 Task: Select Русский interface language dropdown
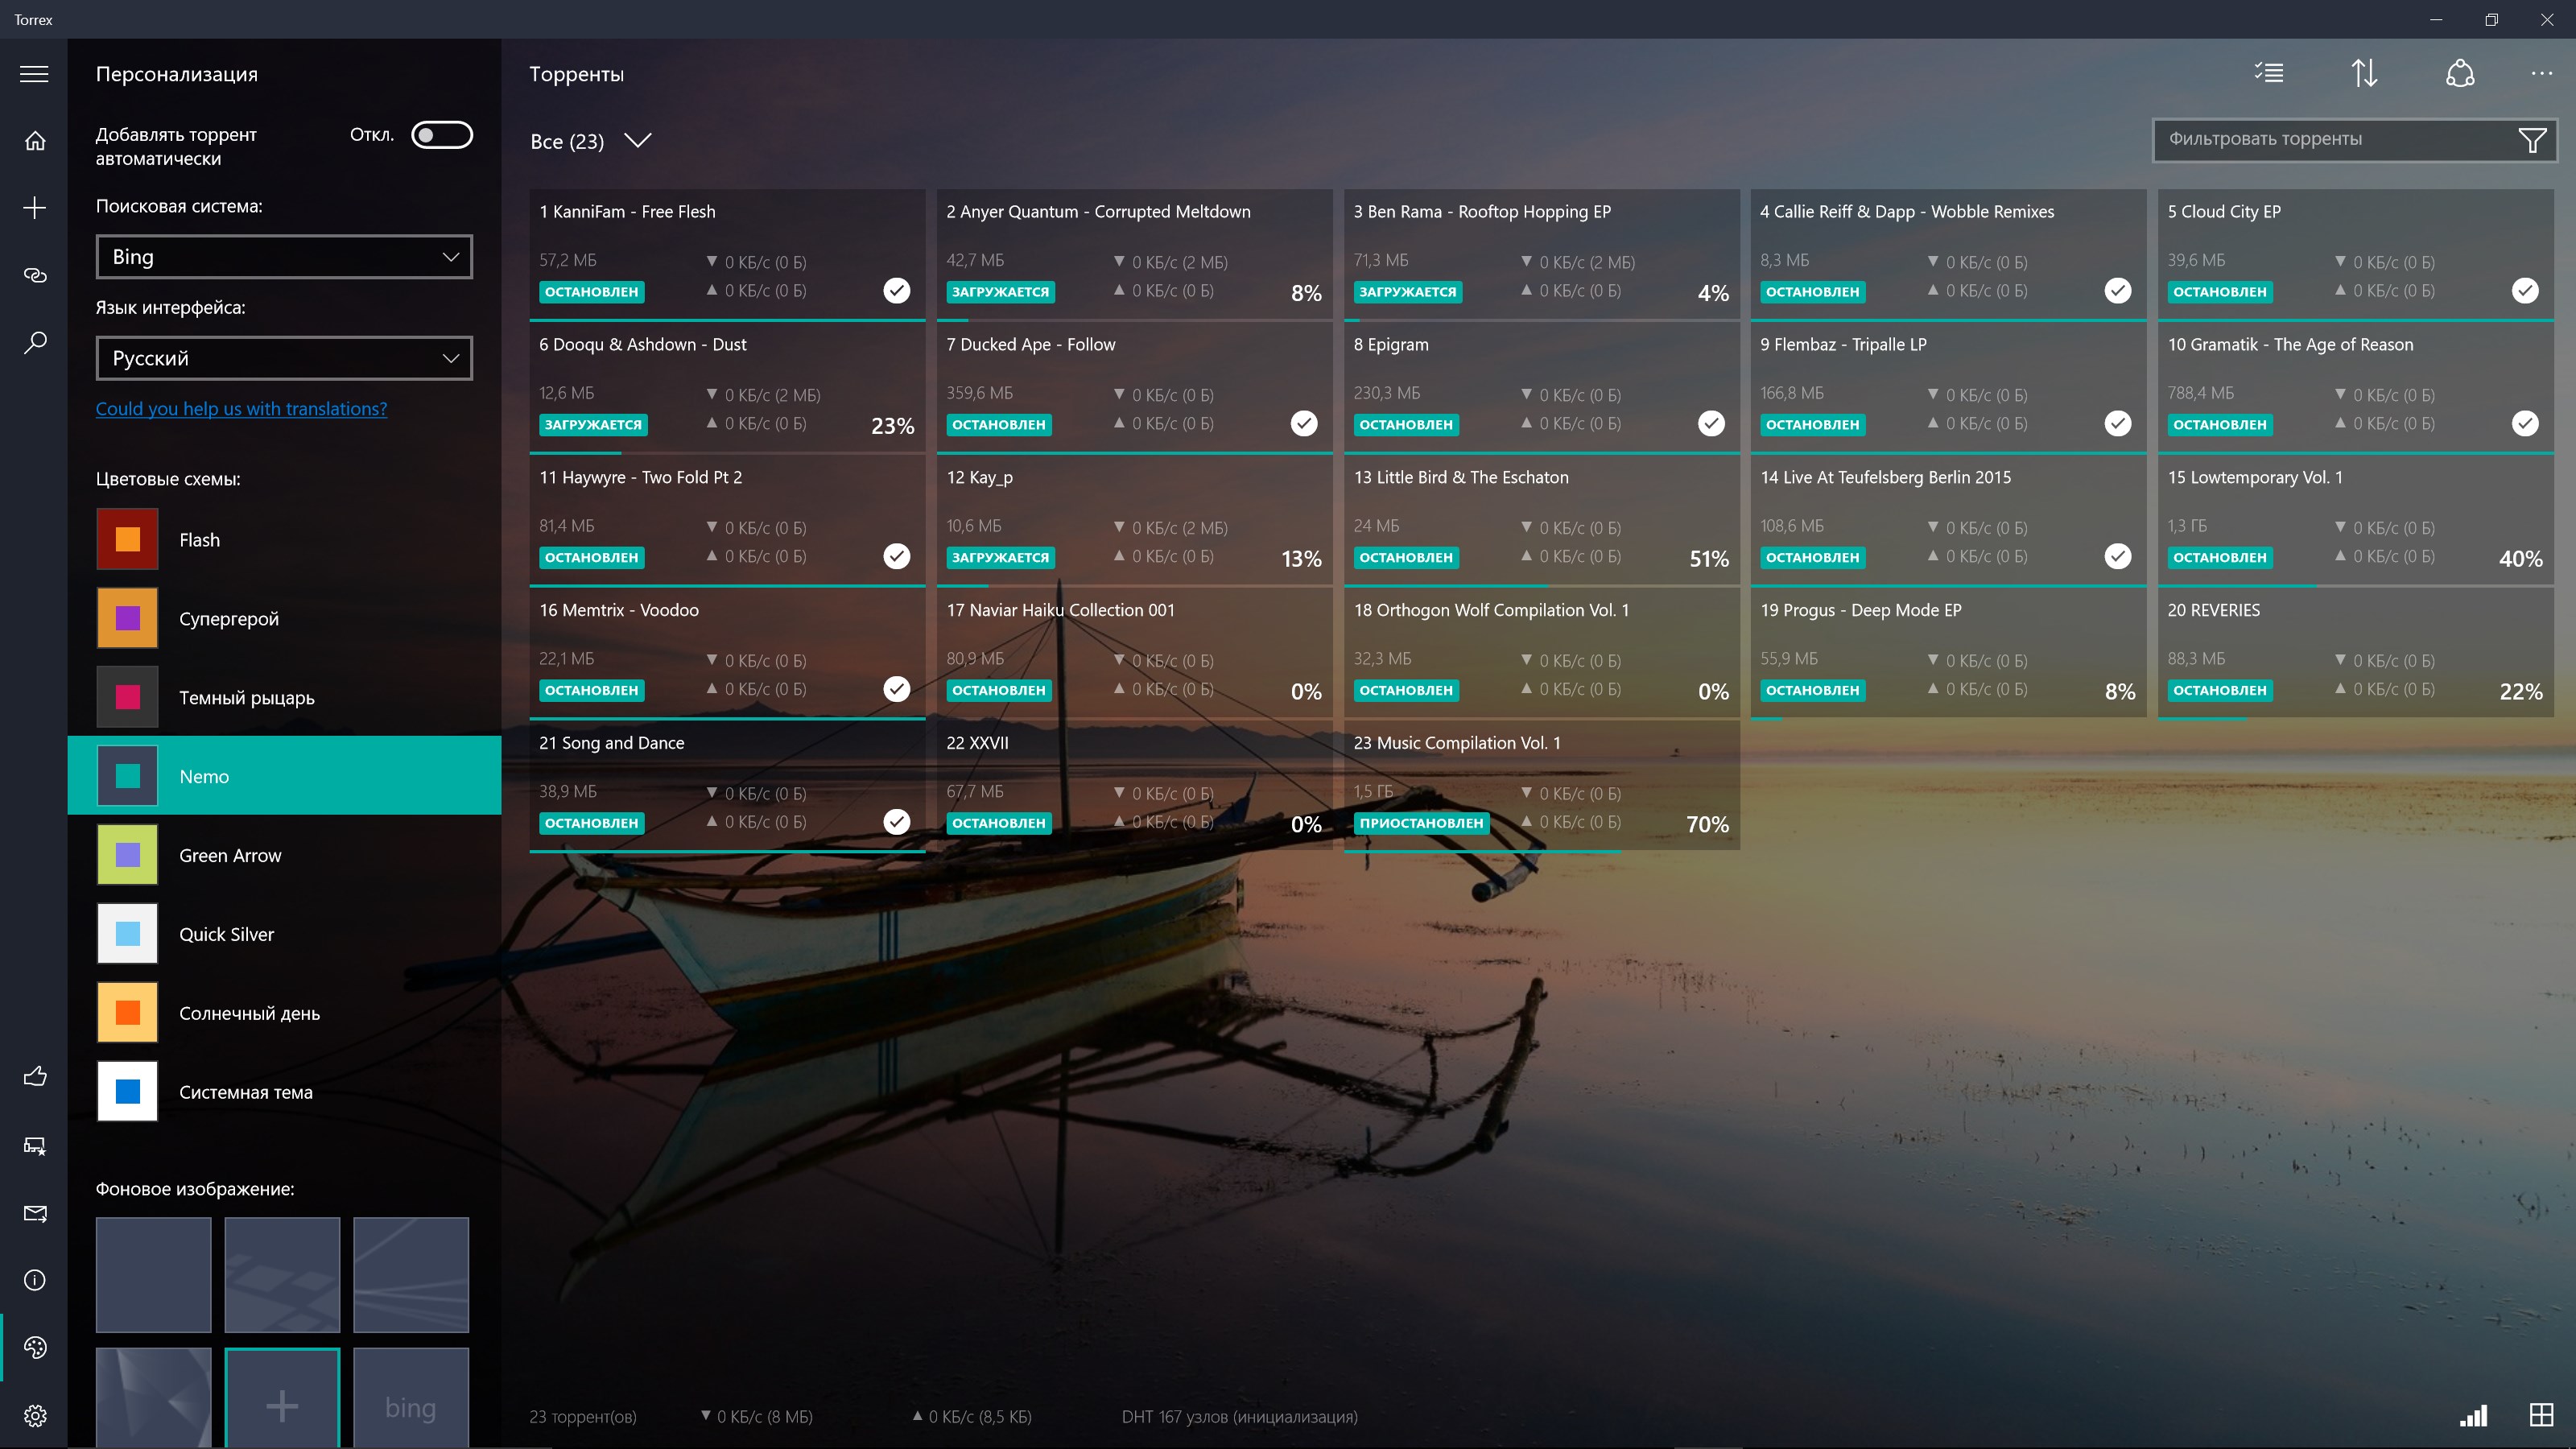pyautogui.click(x=283, y=356)
